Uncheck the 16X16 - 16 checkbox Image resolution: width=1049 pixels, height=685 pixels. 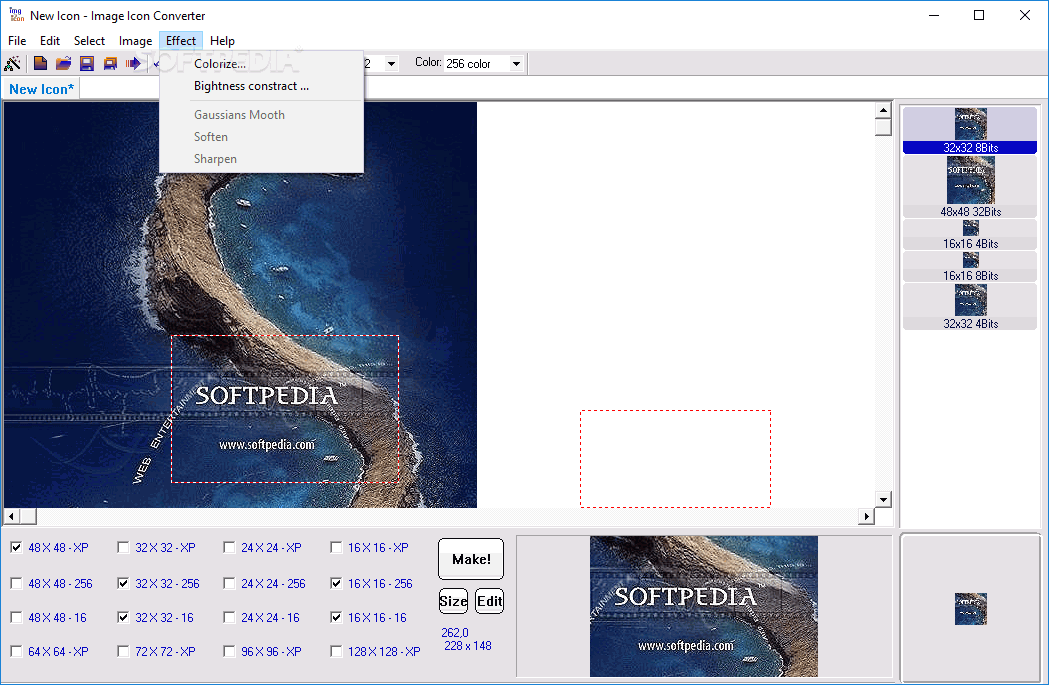336,617
